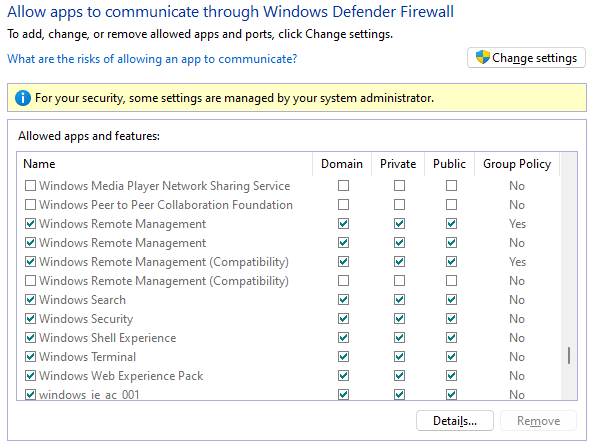Image resolution: width=592 pixels, height=444 pixels.
Task: Open Change settings button
Action: click(526, 58)
